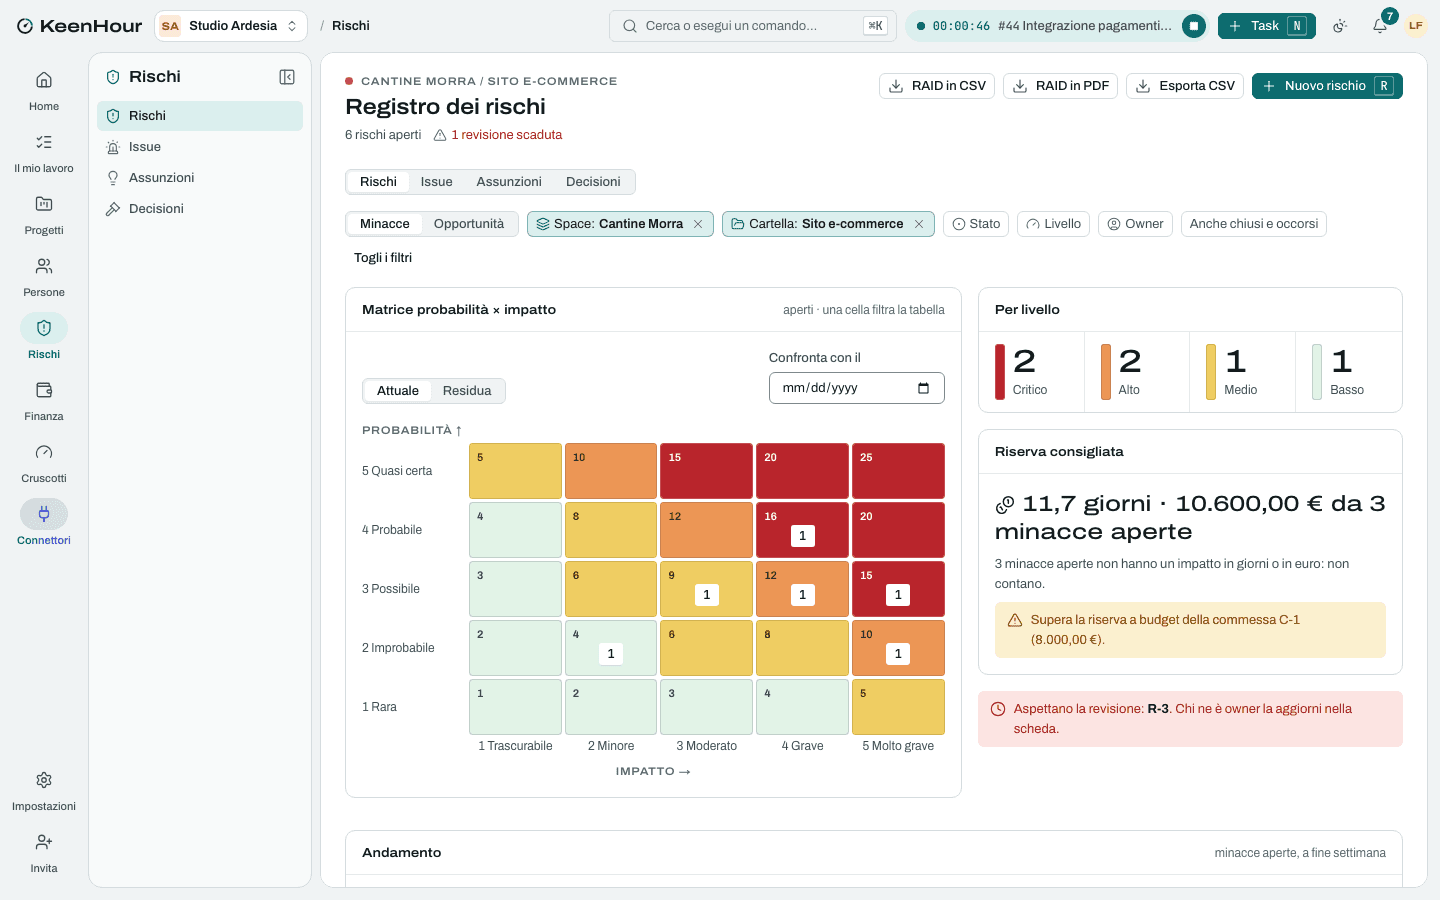Filter by the Medio level card
This screenshot has width=1440, height=900.
coord(1243,372)
